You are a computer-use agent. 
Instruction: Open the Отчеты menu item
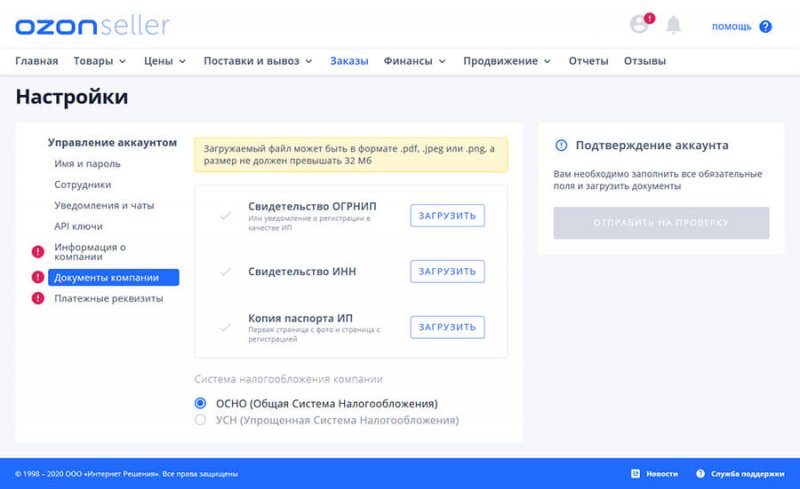pyautogui.click(x=588, y=61)
